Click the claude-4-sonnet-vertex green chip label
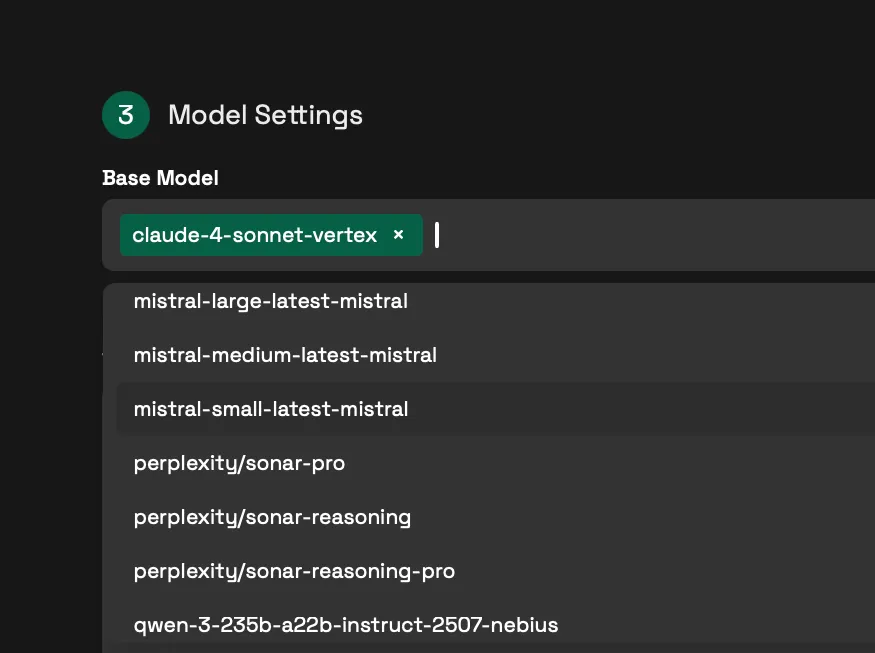Screen dimensions: 875x653 click(254, 235)
